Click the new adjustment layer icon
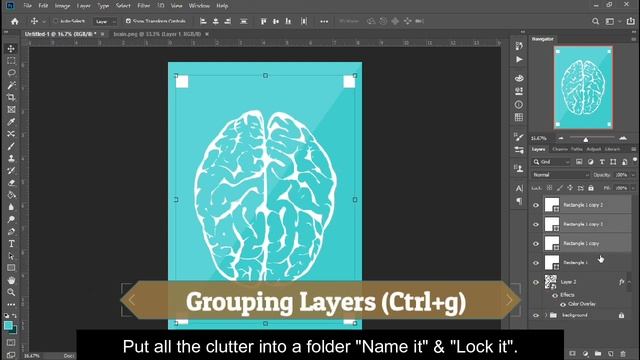The height and width of the screenshot is (360, 640). tap(585, 353)
